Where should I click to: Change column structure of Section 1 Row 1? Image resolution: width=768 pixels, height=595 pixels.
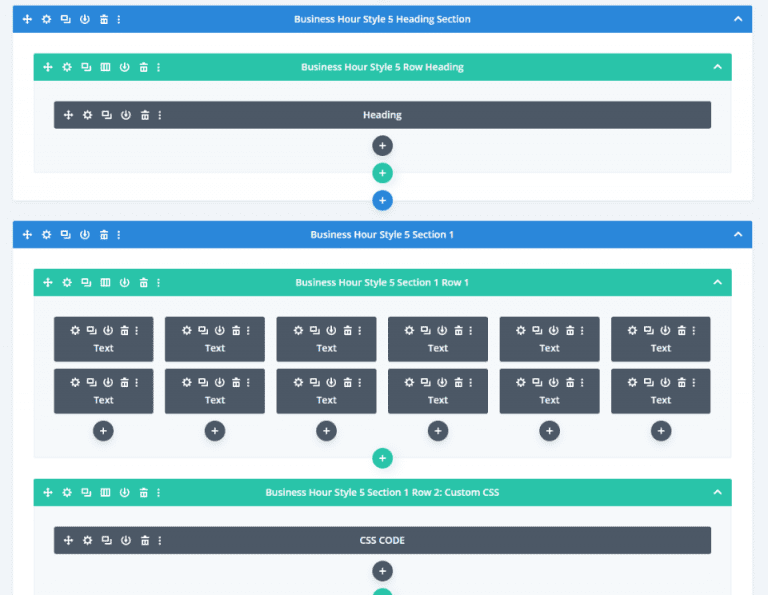105,283
